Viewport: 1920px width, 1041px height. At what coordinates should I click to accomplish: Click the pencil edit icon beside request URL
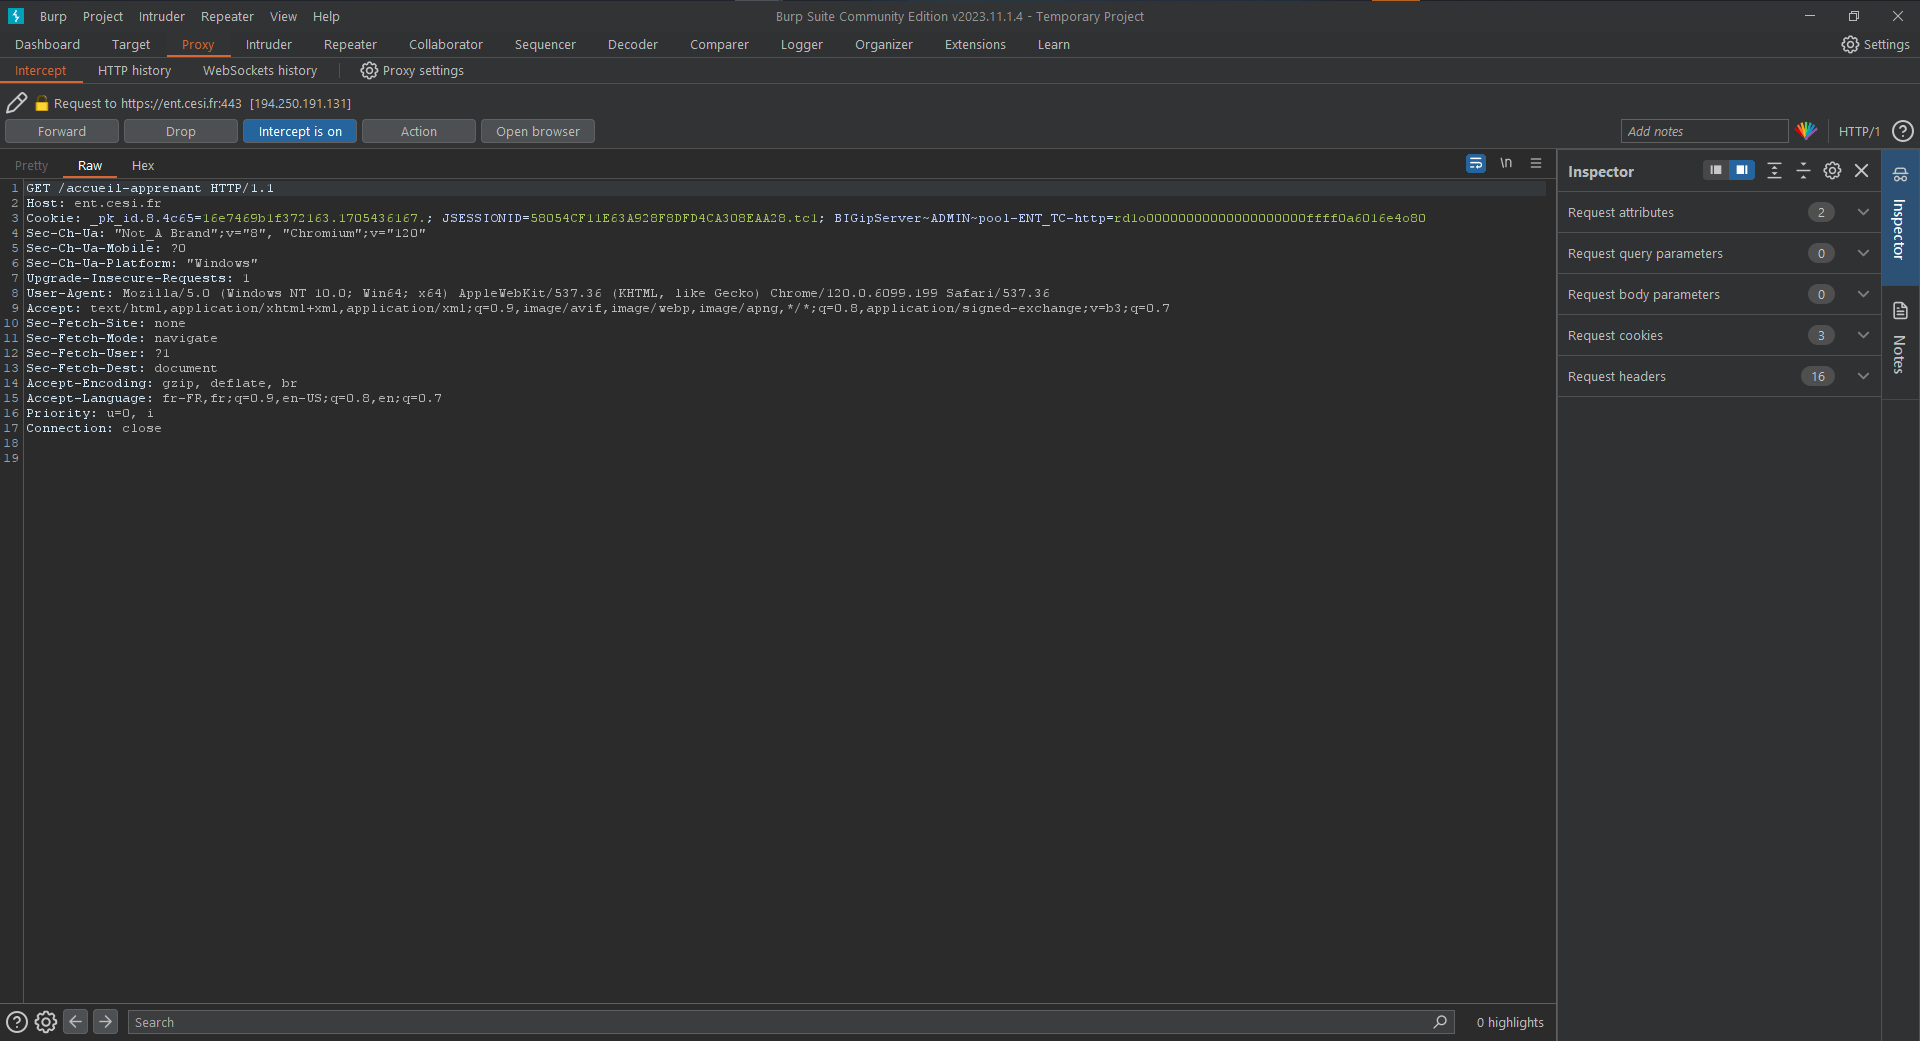click(17, 103)
